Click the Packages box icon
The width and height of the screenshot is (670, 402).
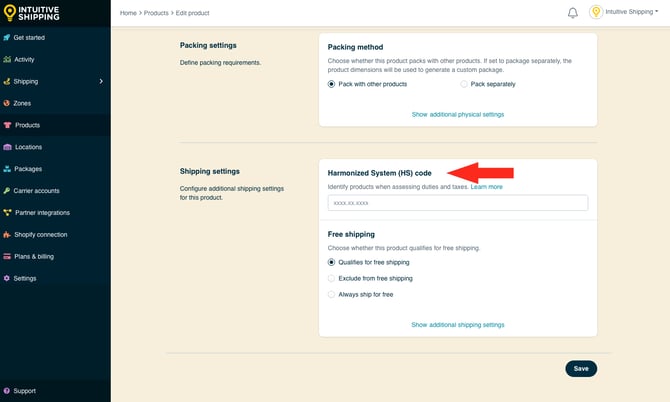7,169
